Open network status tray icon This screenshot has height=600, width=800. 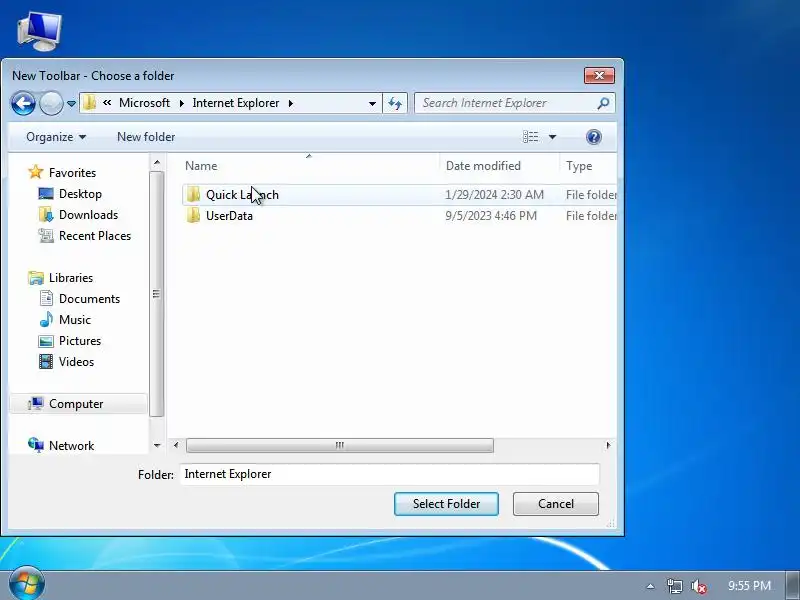click(x=674, y=586)
